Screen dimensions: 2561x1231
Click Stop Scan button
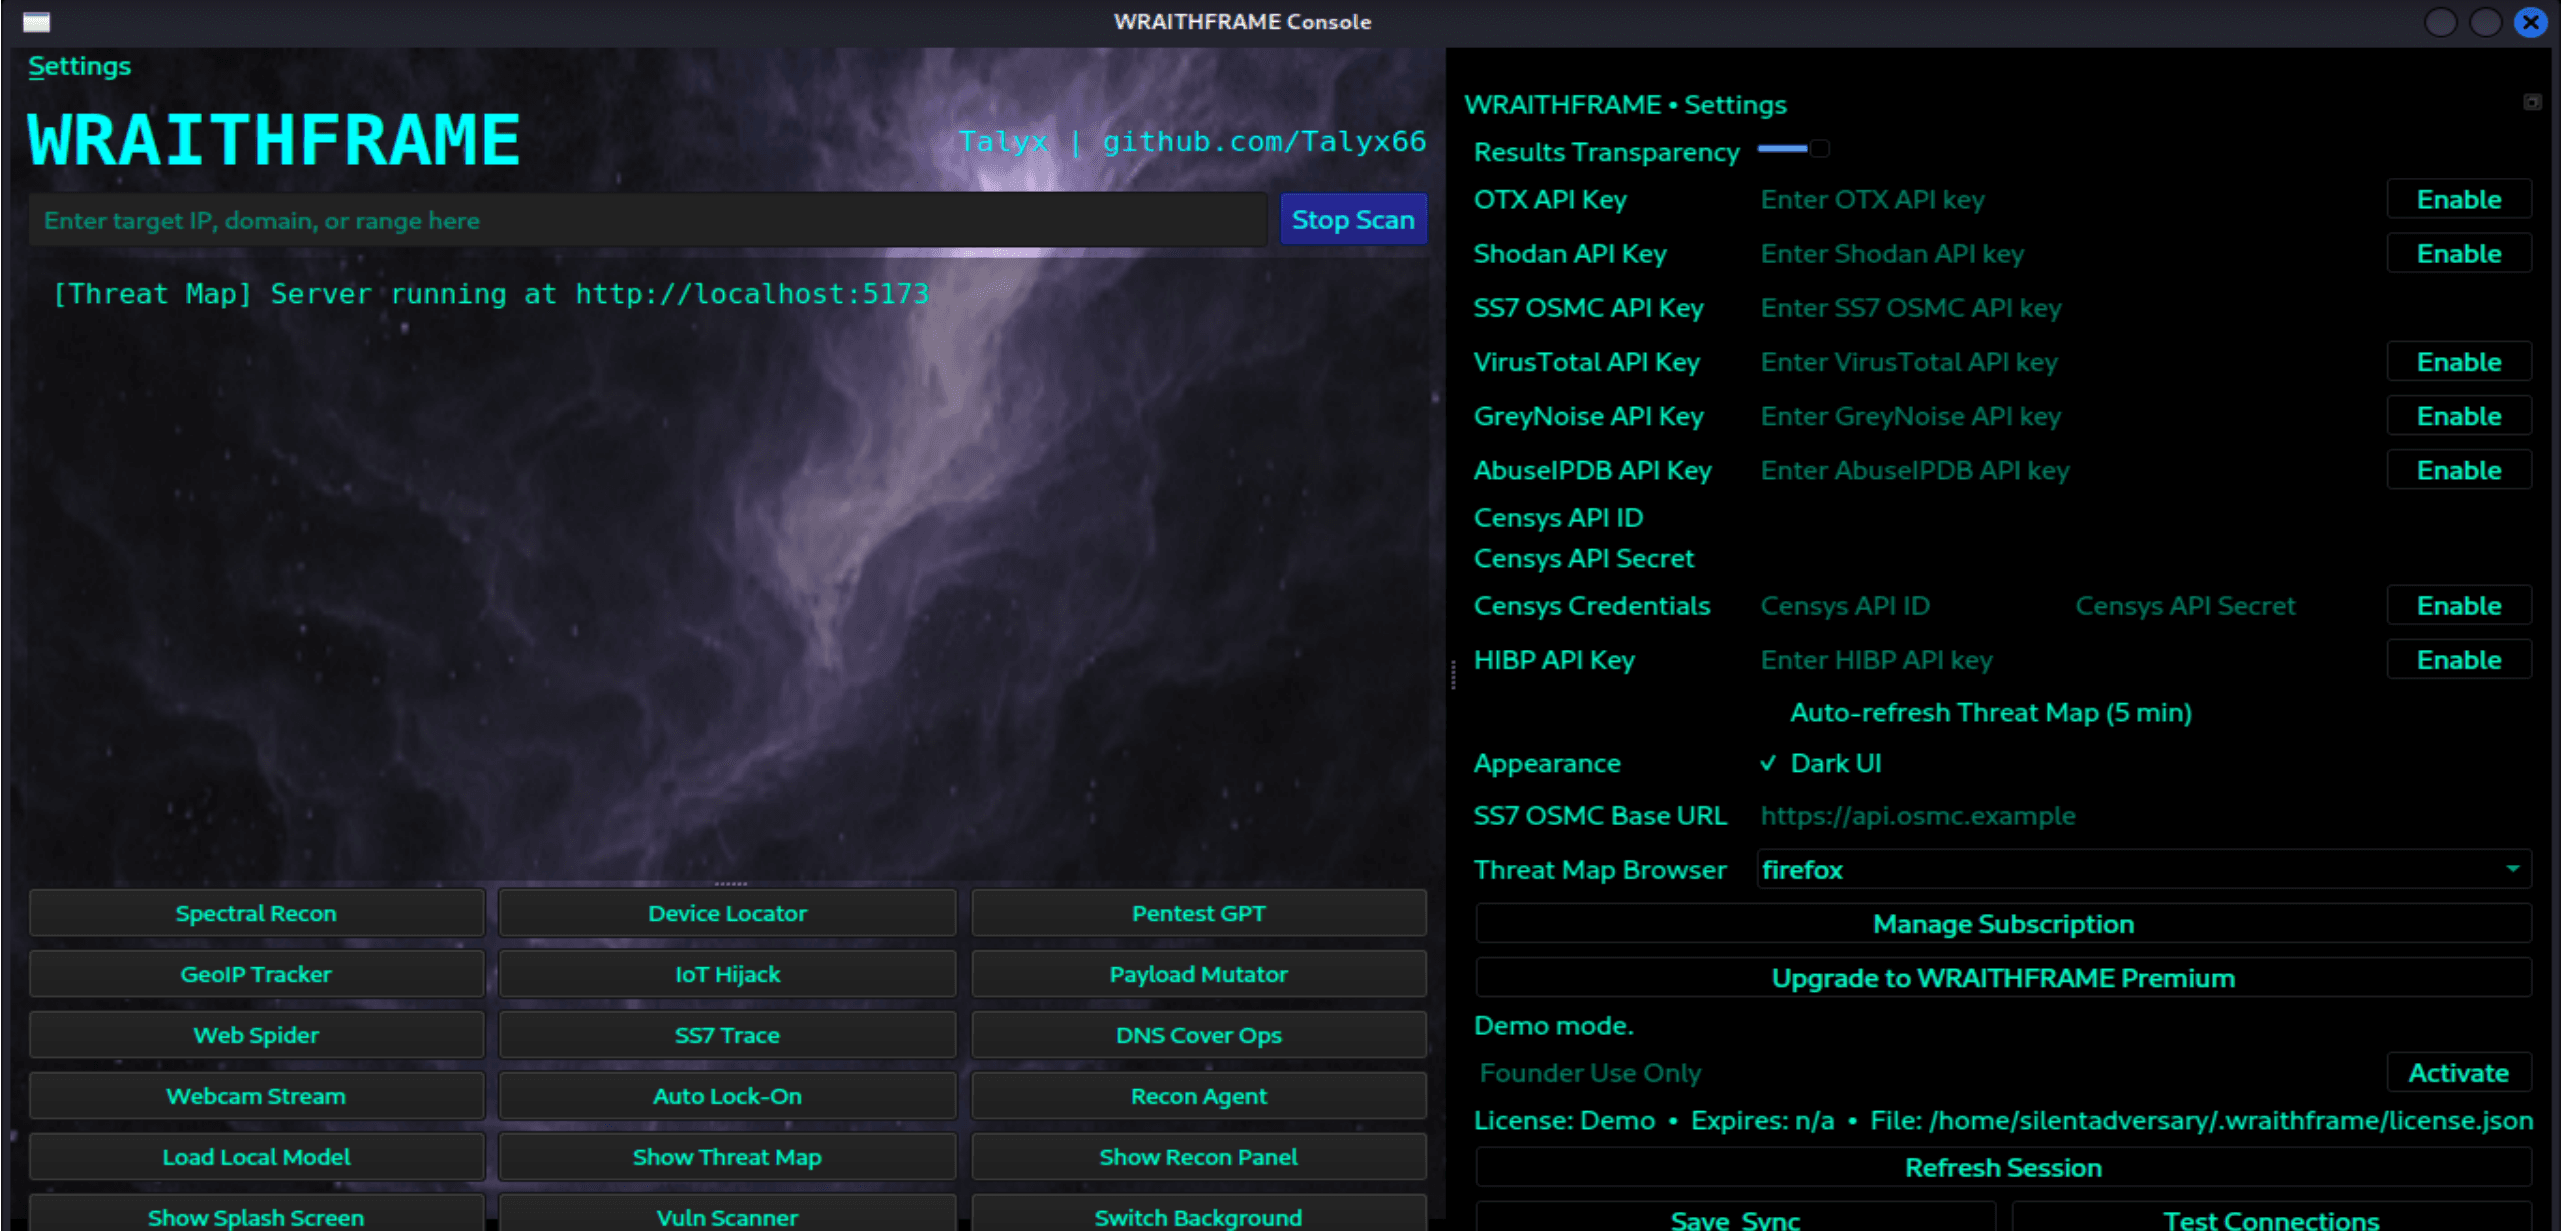[x=1352, y=220]
